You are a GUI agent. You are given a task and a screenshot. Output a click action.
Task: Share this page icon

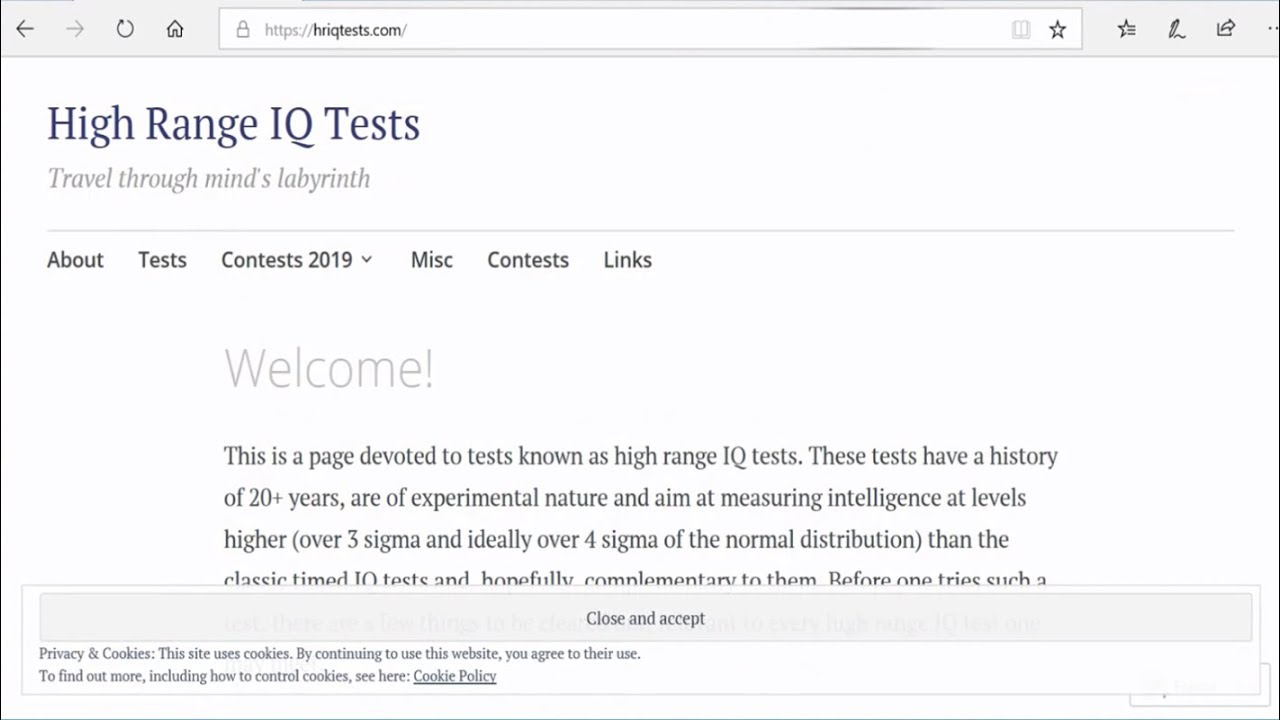click(1226, 29)
